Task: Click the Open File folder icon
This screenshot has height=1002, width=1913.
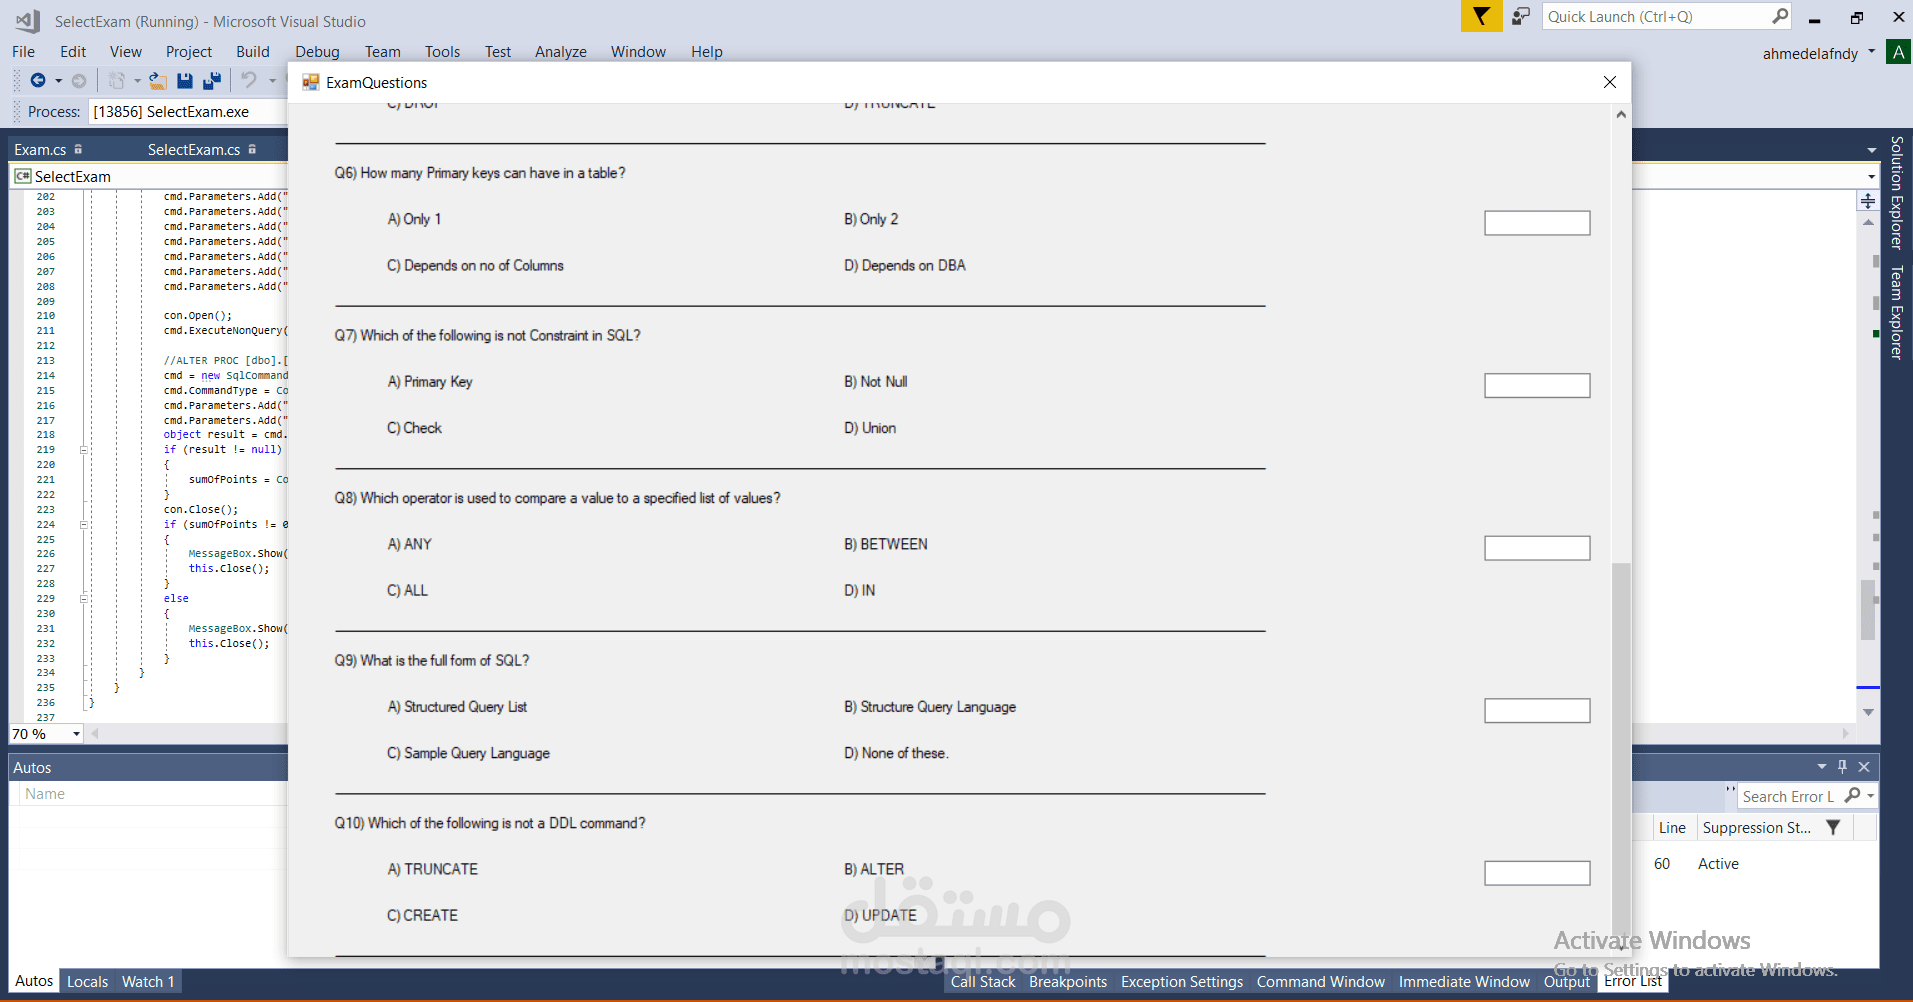Action: point(158,80)
